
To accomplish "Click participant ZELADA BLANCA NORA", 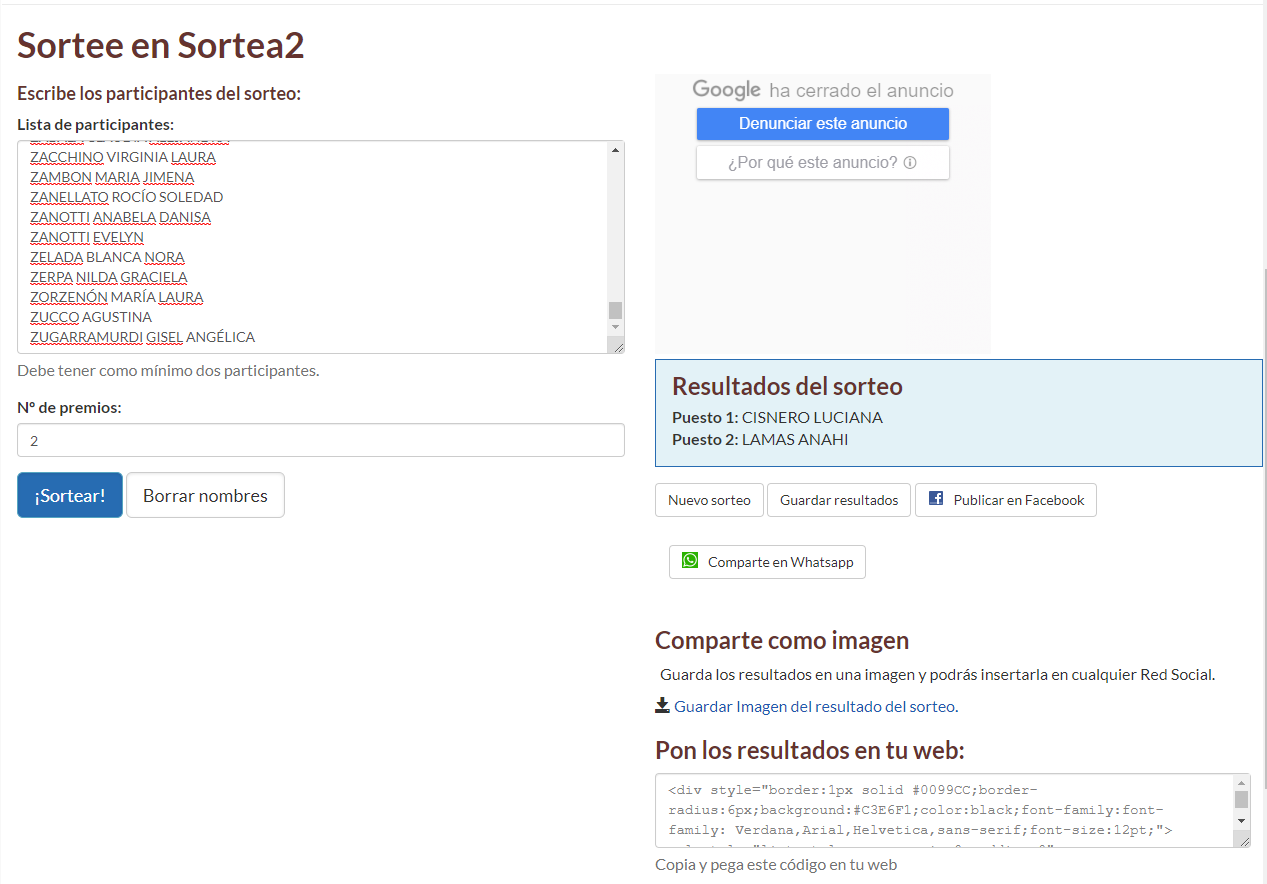I will point(107,257).
